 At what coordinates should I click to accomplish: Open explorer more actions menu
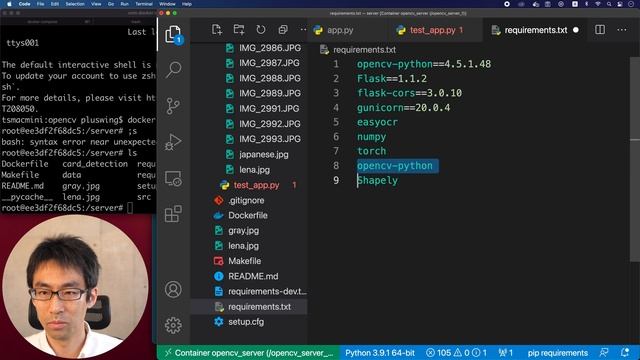(303, 30)
